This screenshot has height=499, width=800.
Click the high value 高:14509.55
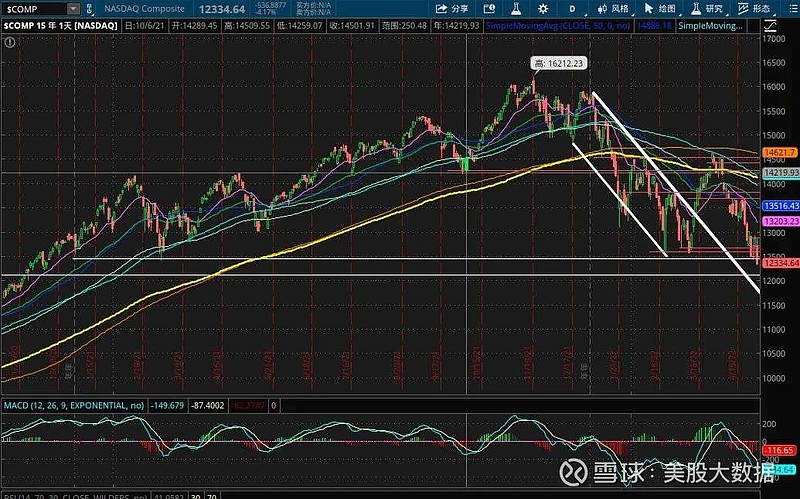click(x=247, y=26)
